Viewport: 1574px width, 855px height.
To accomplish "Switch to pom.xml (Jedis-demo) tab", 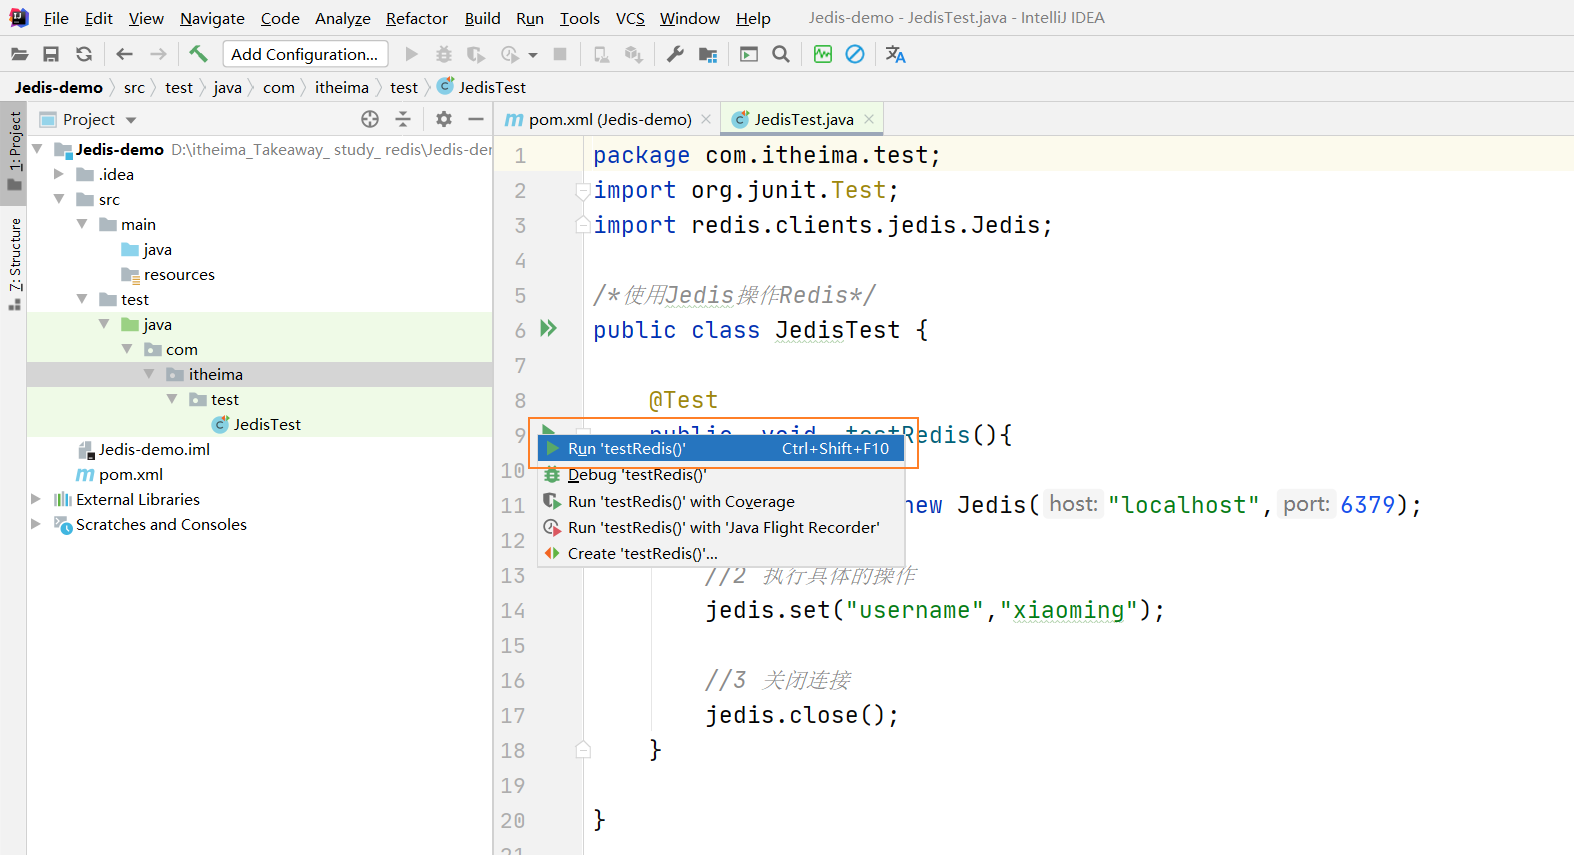I will coord(610,119).
